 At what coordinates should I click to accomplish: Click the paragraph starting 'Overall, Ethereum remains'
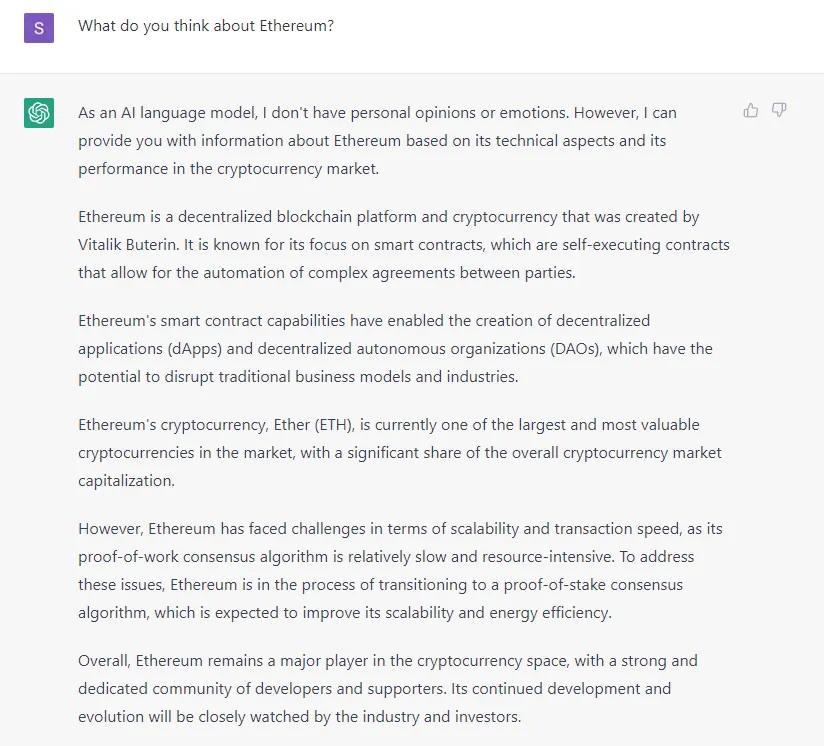tap(388, 689)
